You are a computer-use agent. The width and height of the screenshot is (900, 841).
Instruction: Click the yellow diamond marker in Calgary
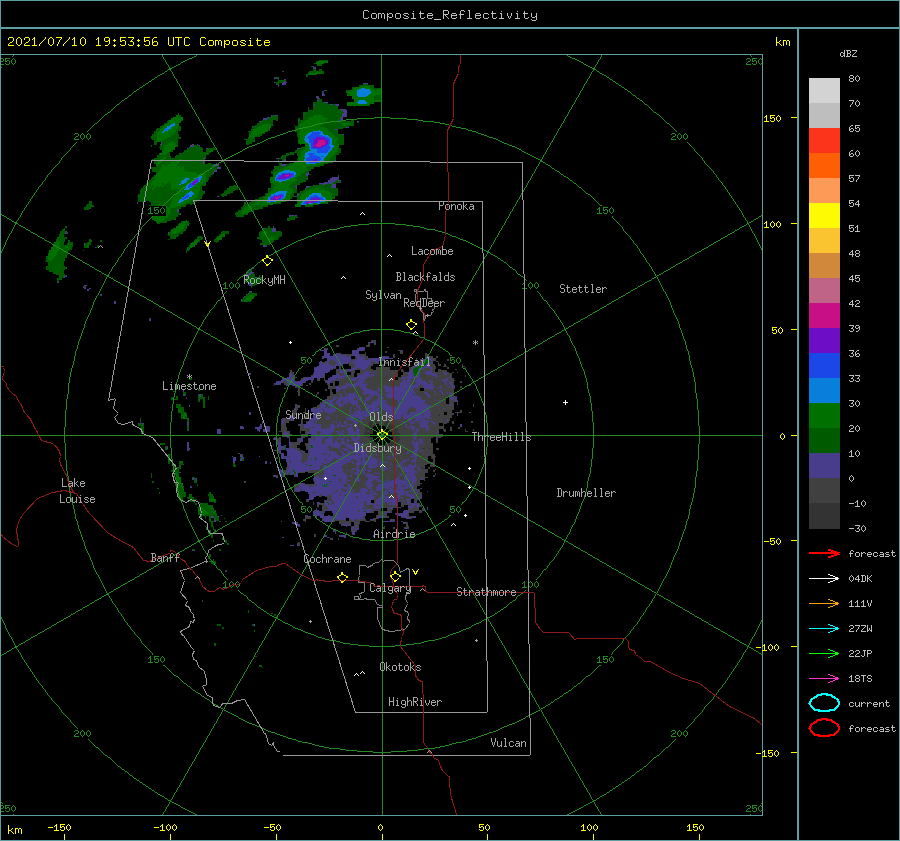[x=395, y=576]
